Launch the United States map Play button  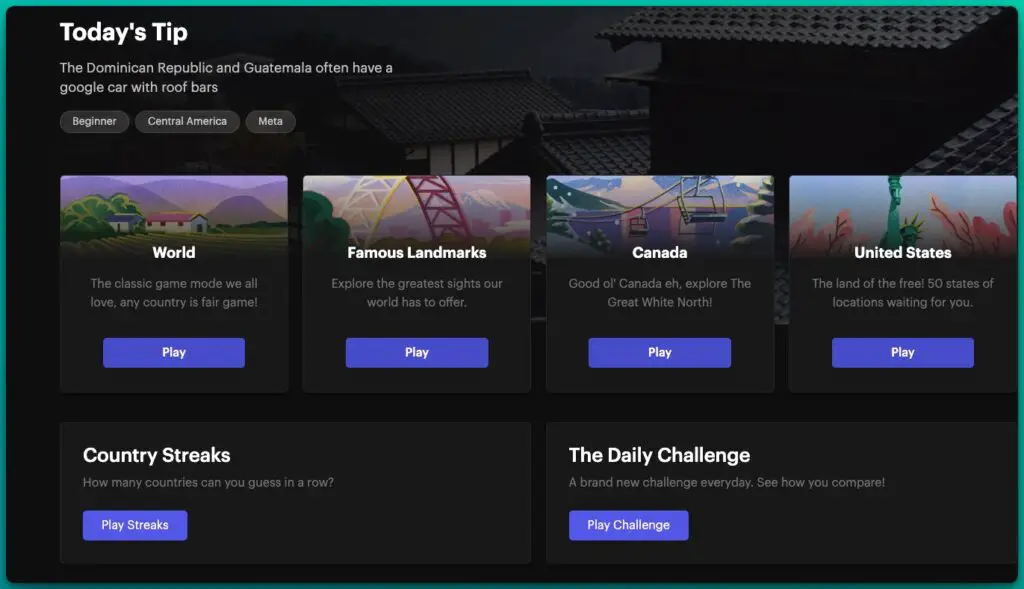(x=902, y=352)
